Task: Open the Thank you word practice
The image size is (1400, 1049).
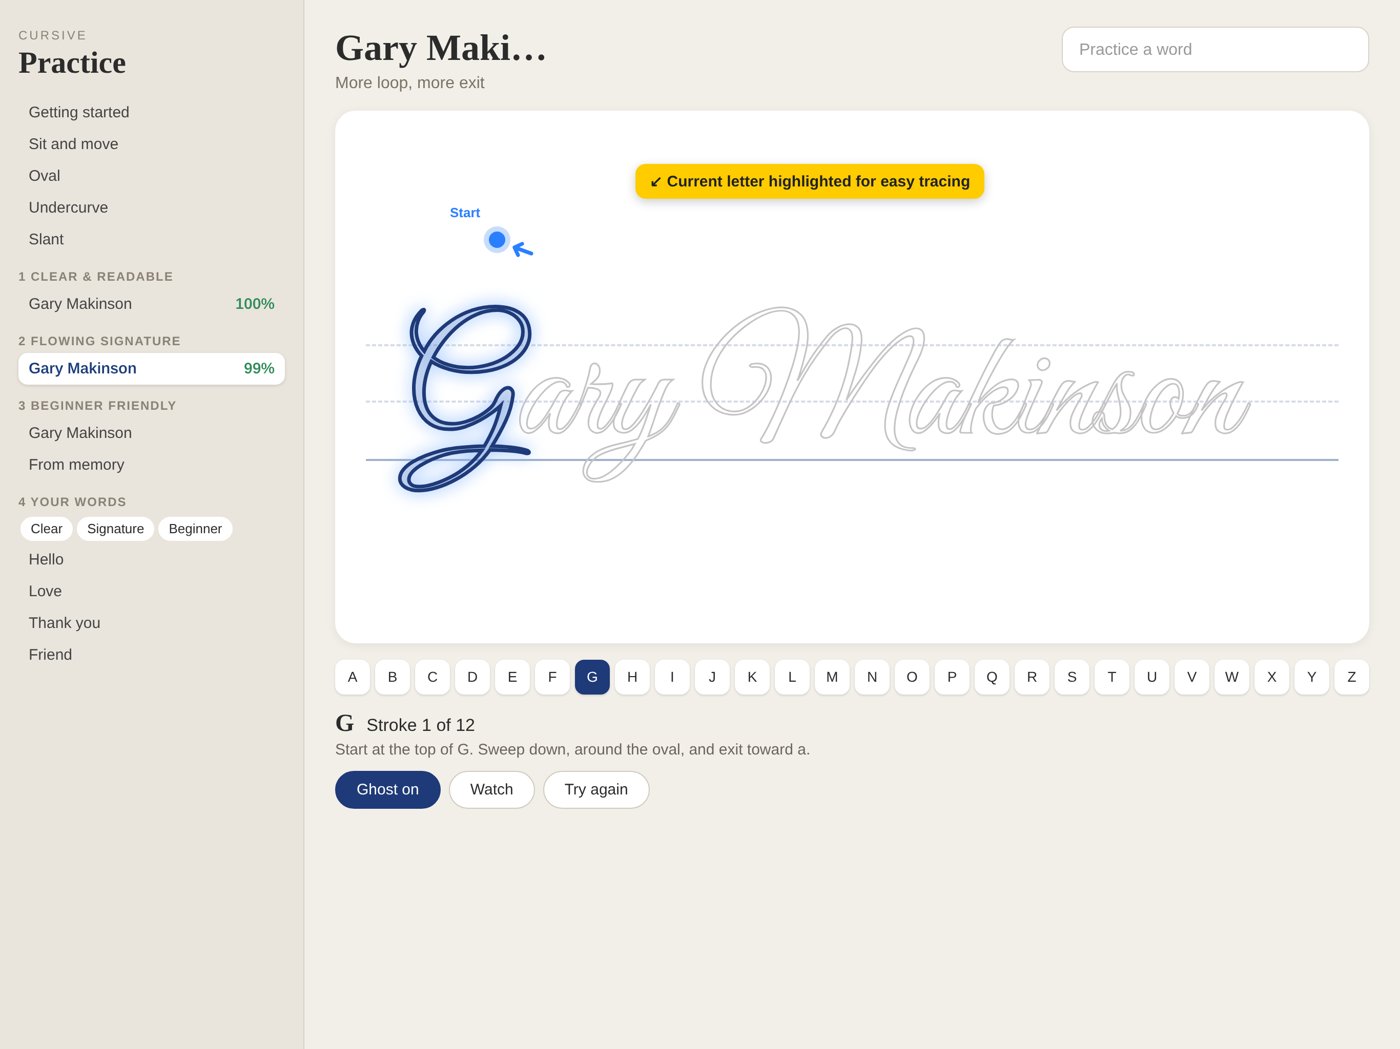Action: pos(151,623)
